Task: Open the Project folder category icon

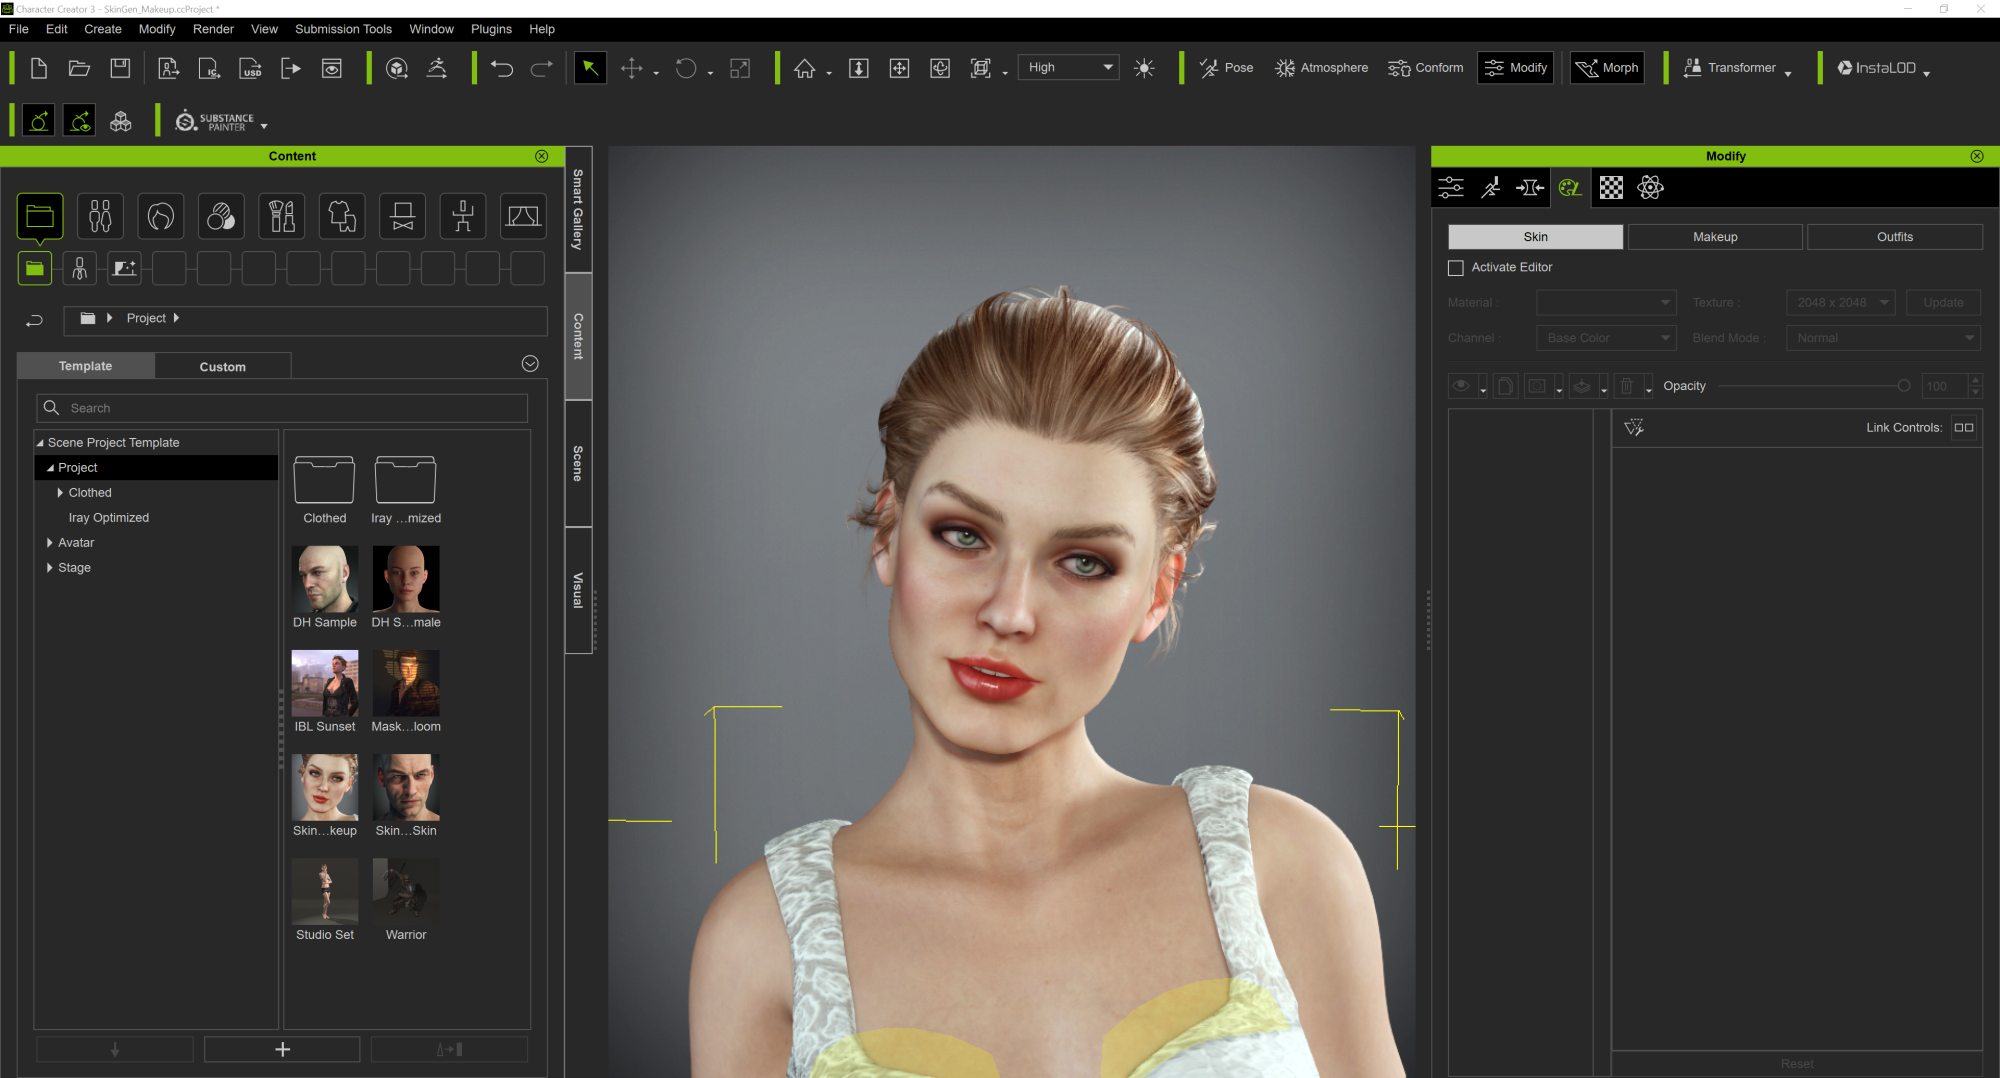Action: (x=40, y=216)
